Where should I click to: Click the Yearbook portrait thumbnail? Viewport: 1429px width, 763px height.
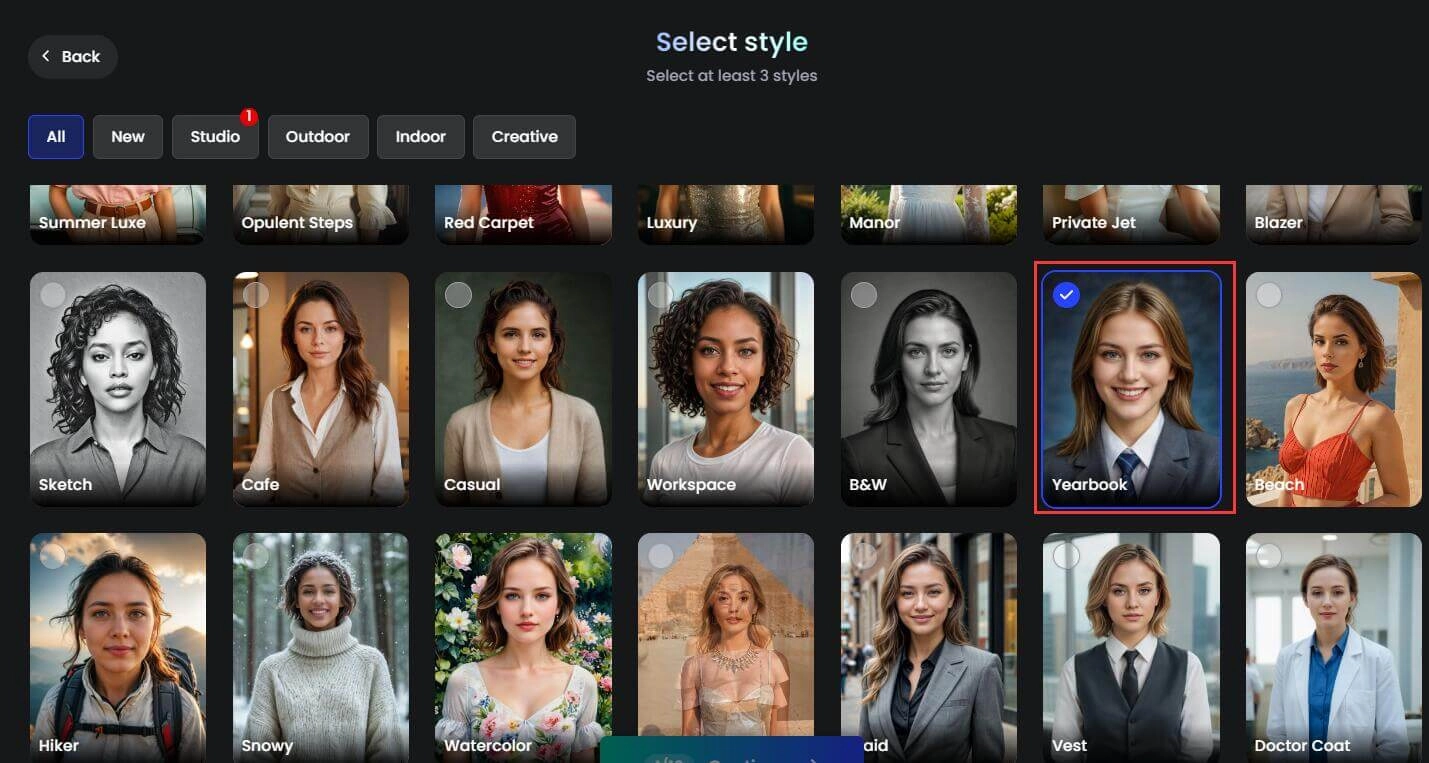(1132, 390)
